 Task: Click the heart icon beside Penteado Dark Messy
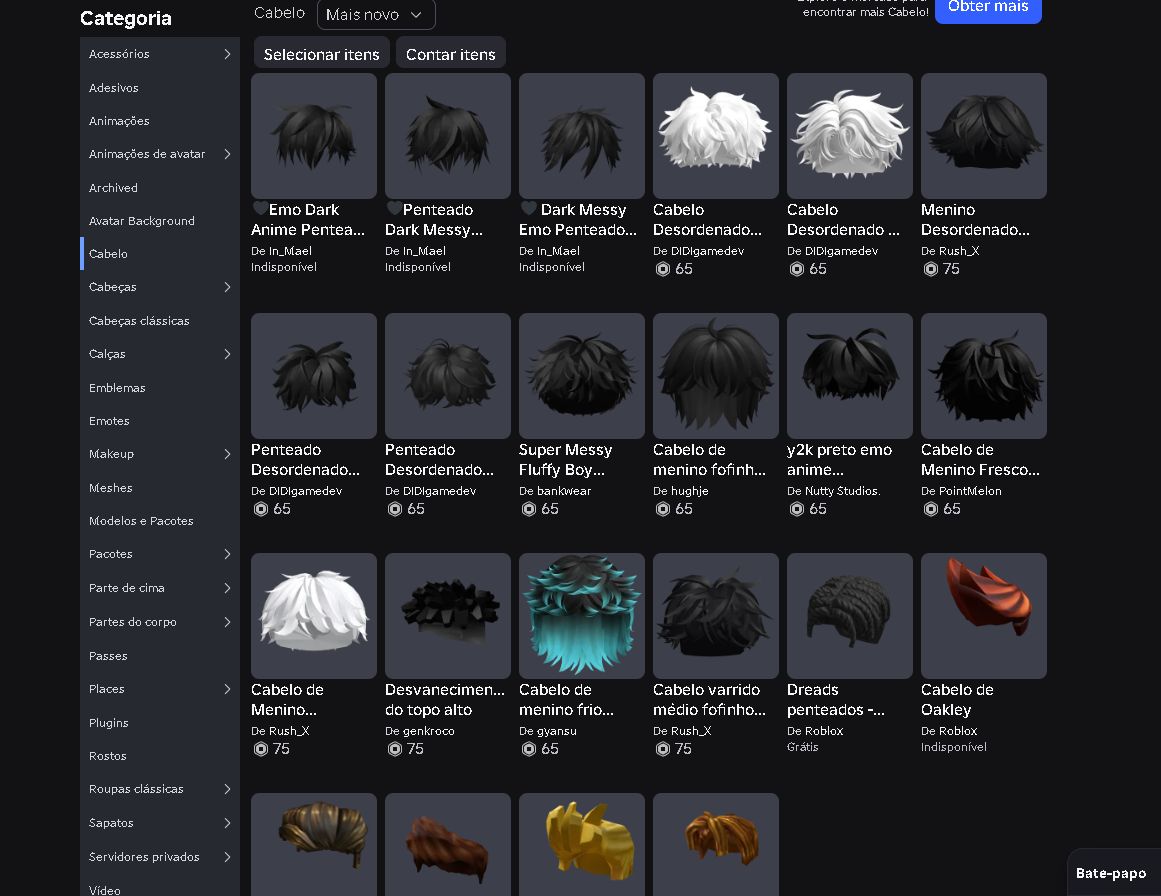tap(393, 209)
